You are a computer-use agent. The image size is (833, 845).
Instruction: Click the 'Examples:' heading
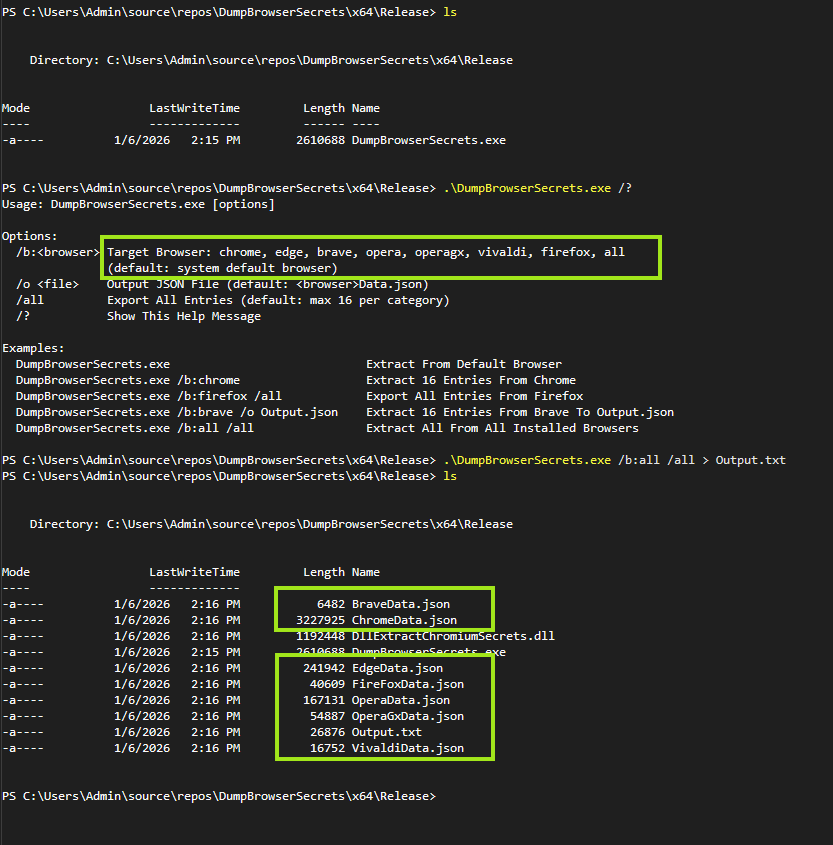(x=33, y=348)
